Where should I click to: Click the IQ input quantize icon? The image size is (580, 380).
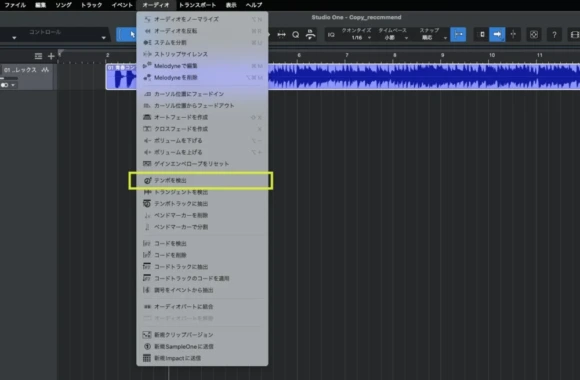(x=331, y=35)
